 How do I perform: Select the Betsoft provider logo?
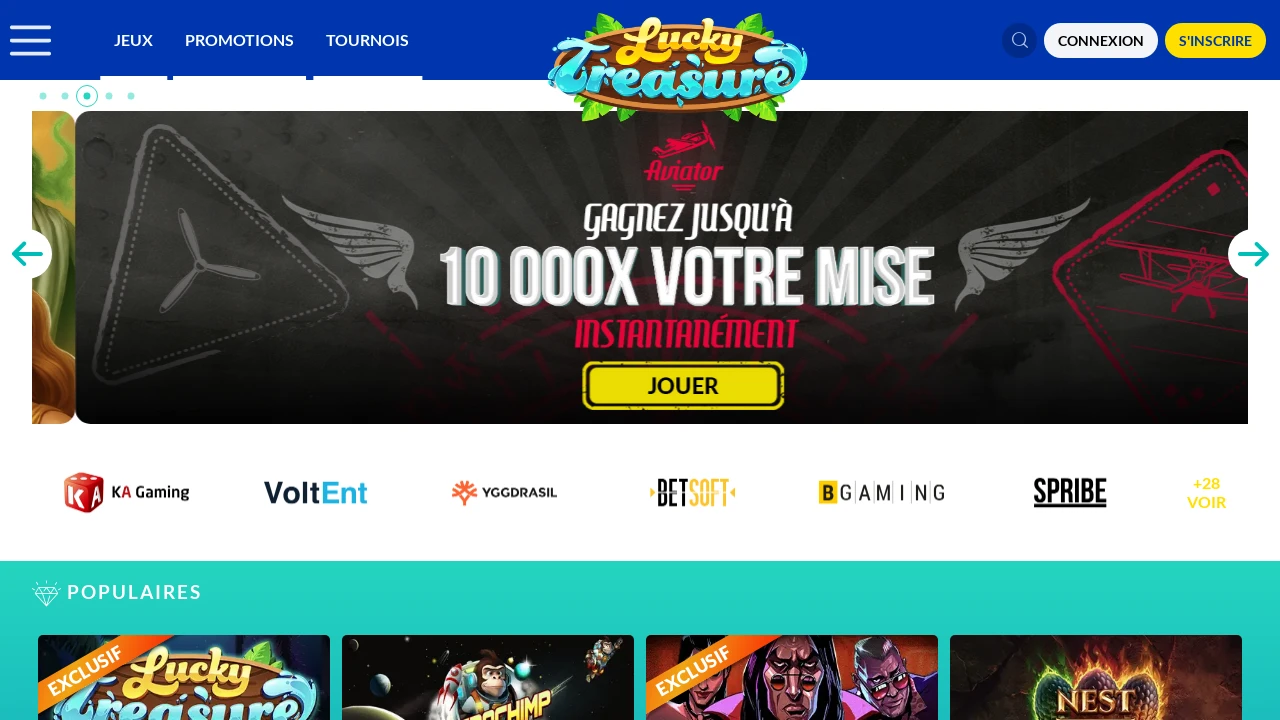pos(693,492)
